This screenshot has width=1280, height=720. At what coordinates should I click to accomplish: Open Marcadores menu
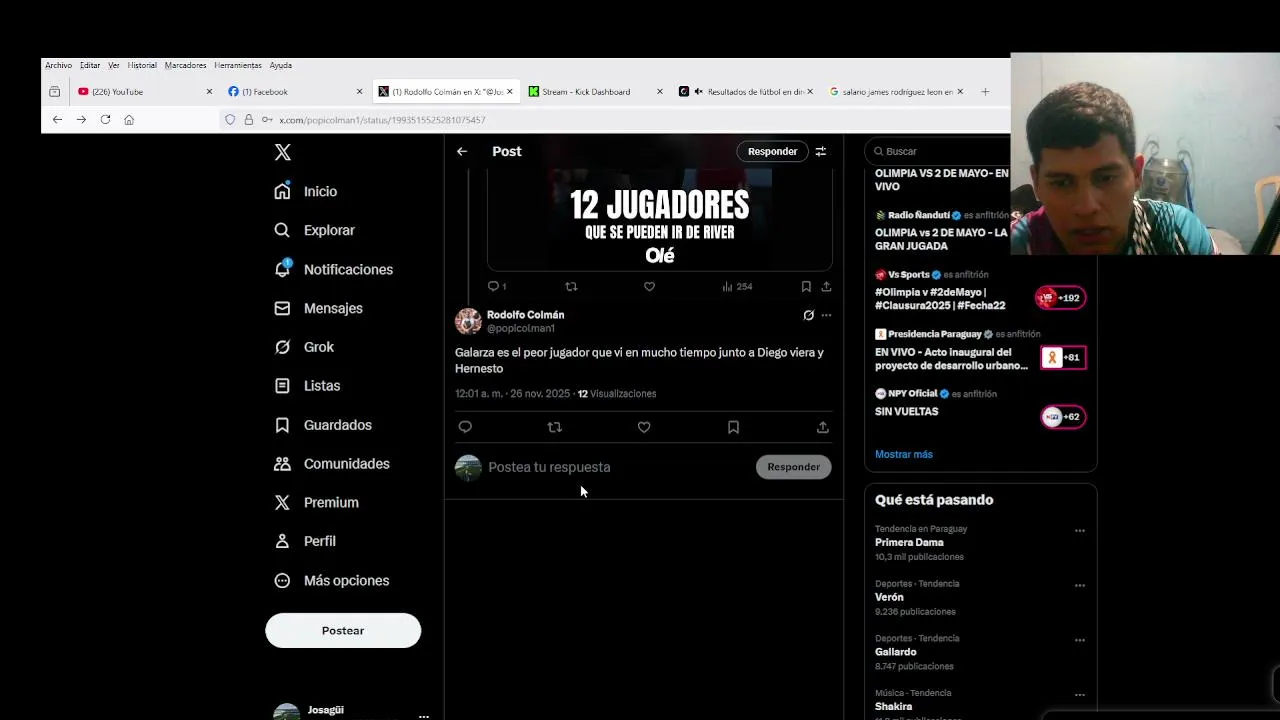185,65
